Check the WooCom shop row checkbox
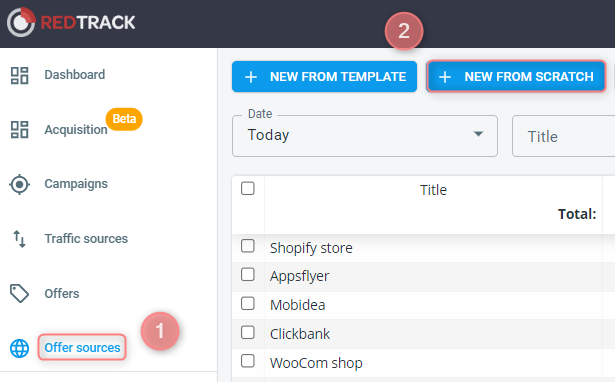 coord(248,361)
